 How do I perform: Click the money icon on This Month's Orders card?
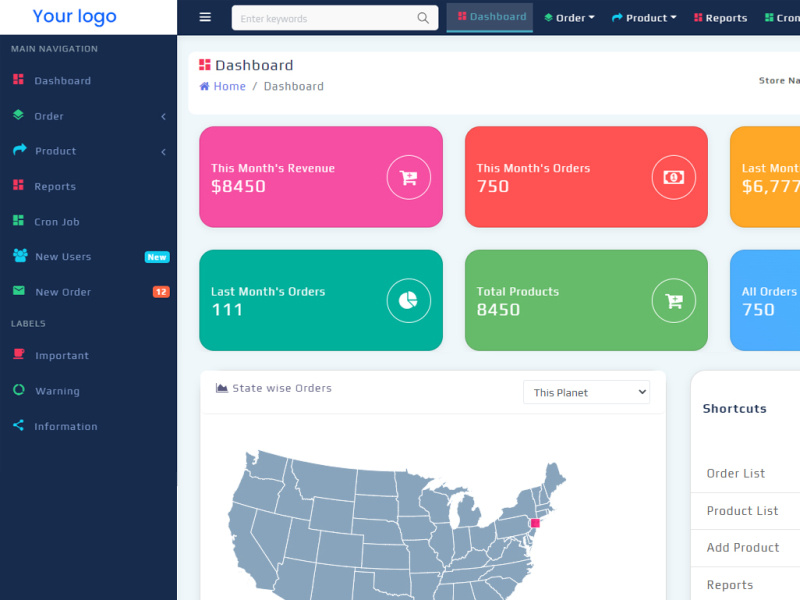(x=673, y=176)
